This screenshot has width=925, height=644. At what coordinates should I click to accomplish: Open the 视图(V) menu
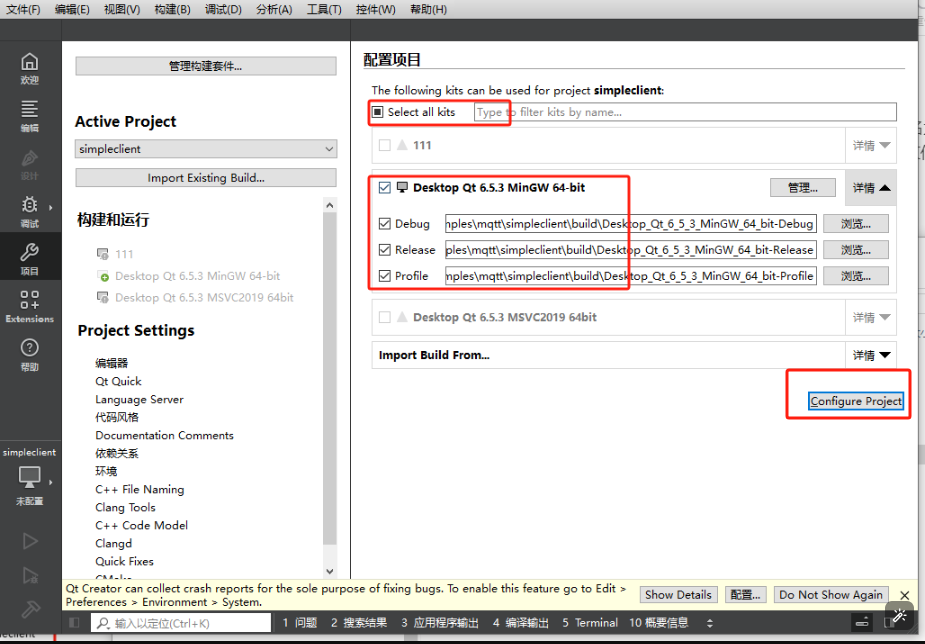point(122,9)
